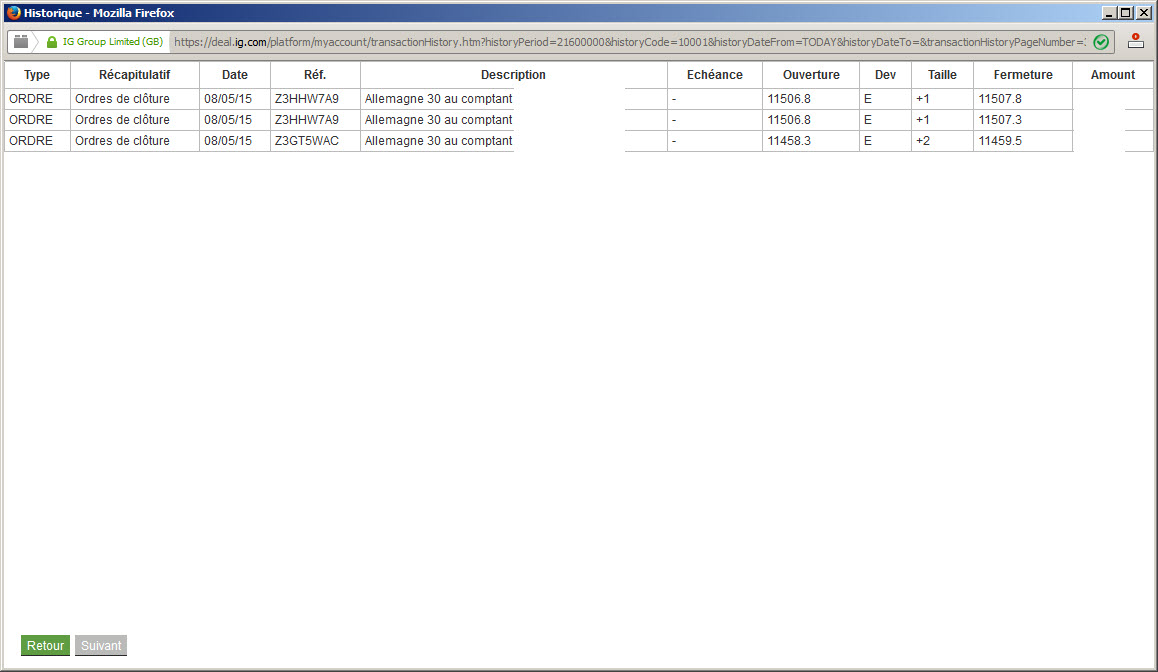
Task: Click the Amount column header
Action: [1113, 75]
